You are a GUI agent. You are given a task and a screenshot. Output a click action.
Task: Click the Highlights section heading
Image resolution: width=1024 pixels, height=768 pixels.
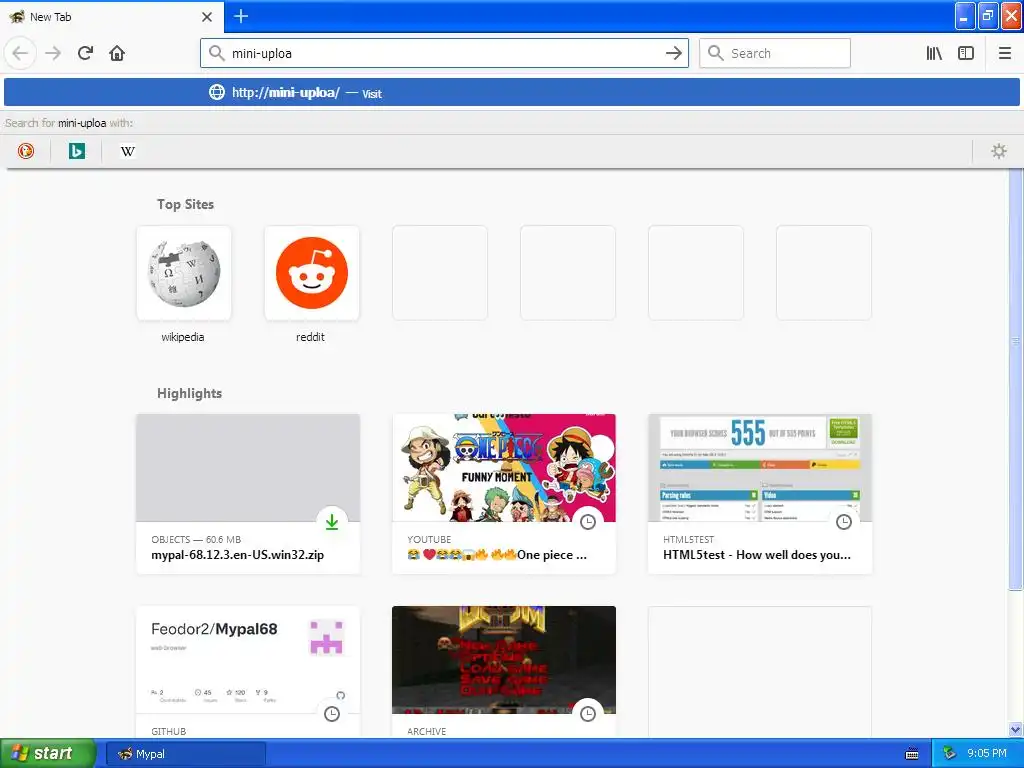(x=189, y=393)
